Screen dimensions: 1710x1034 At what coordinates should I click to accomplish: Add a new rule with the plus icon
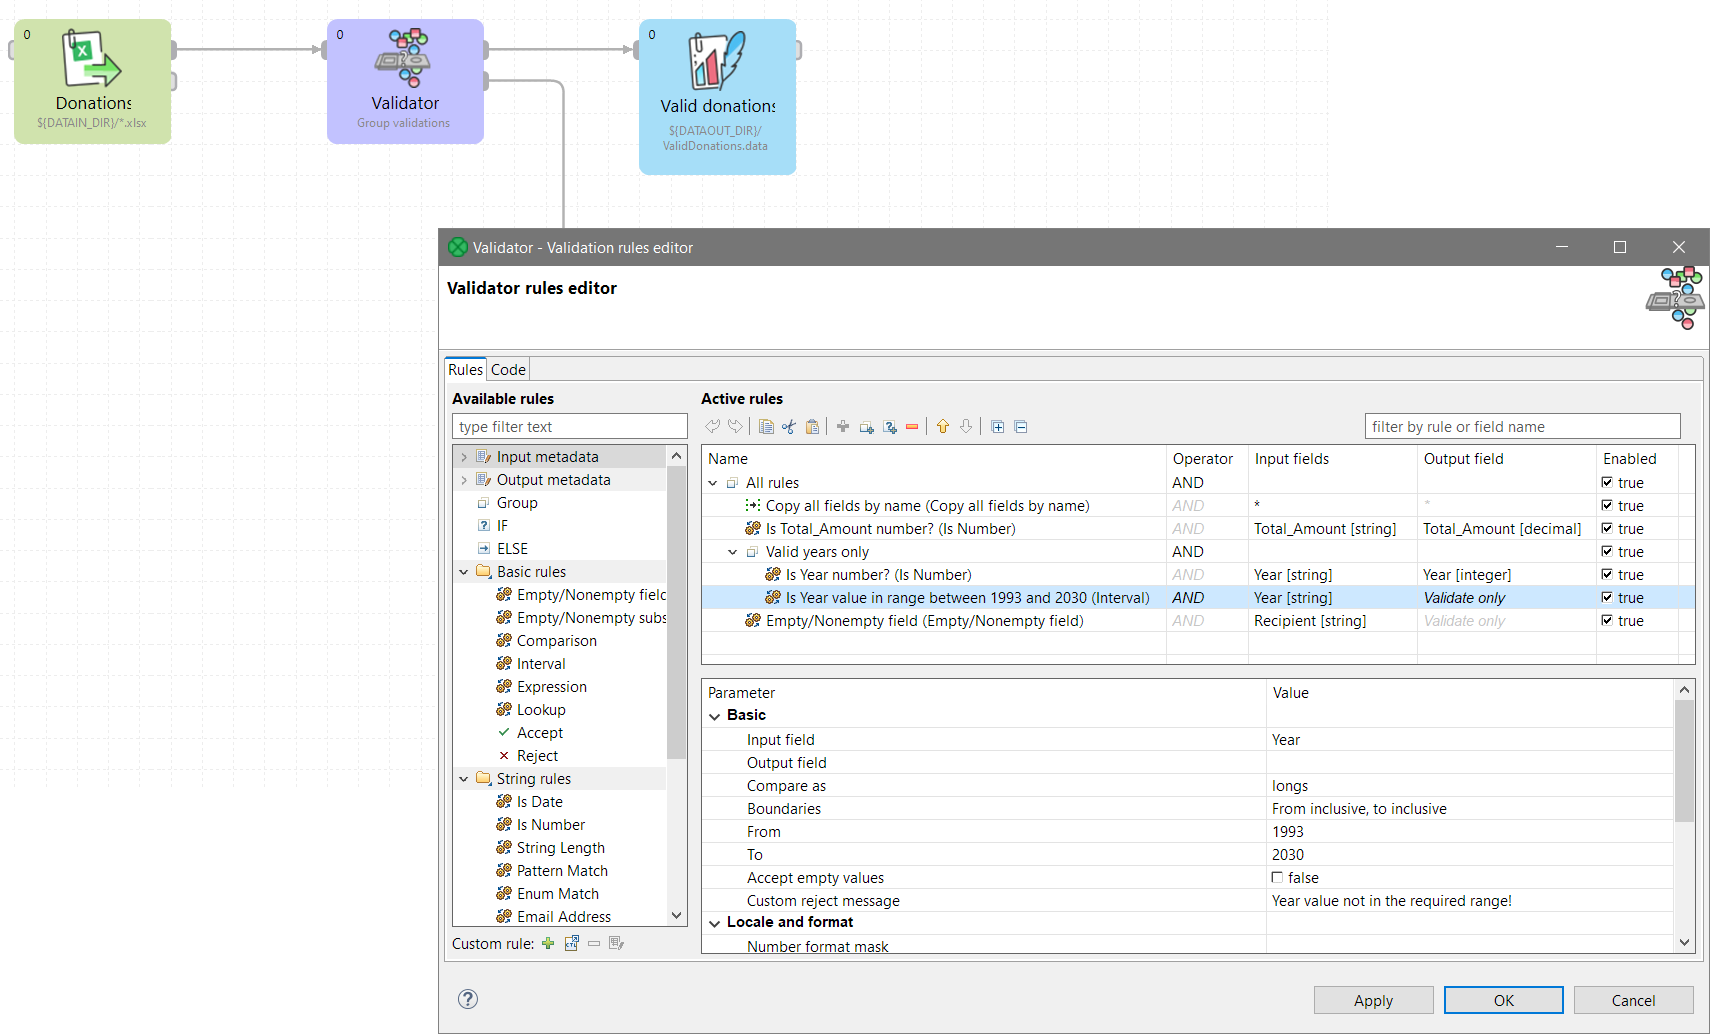(843, 426)
